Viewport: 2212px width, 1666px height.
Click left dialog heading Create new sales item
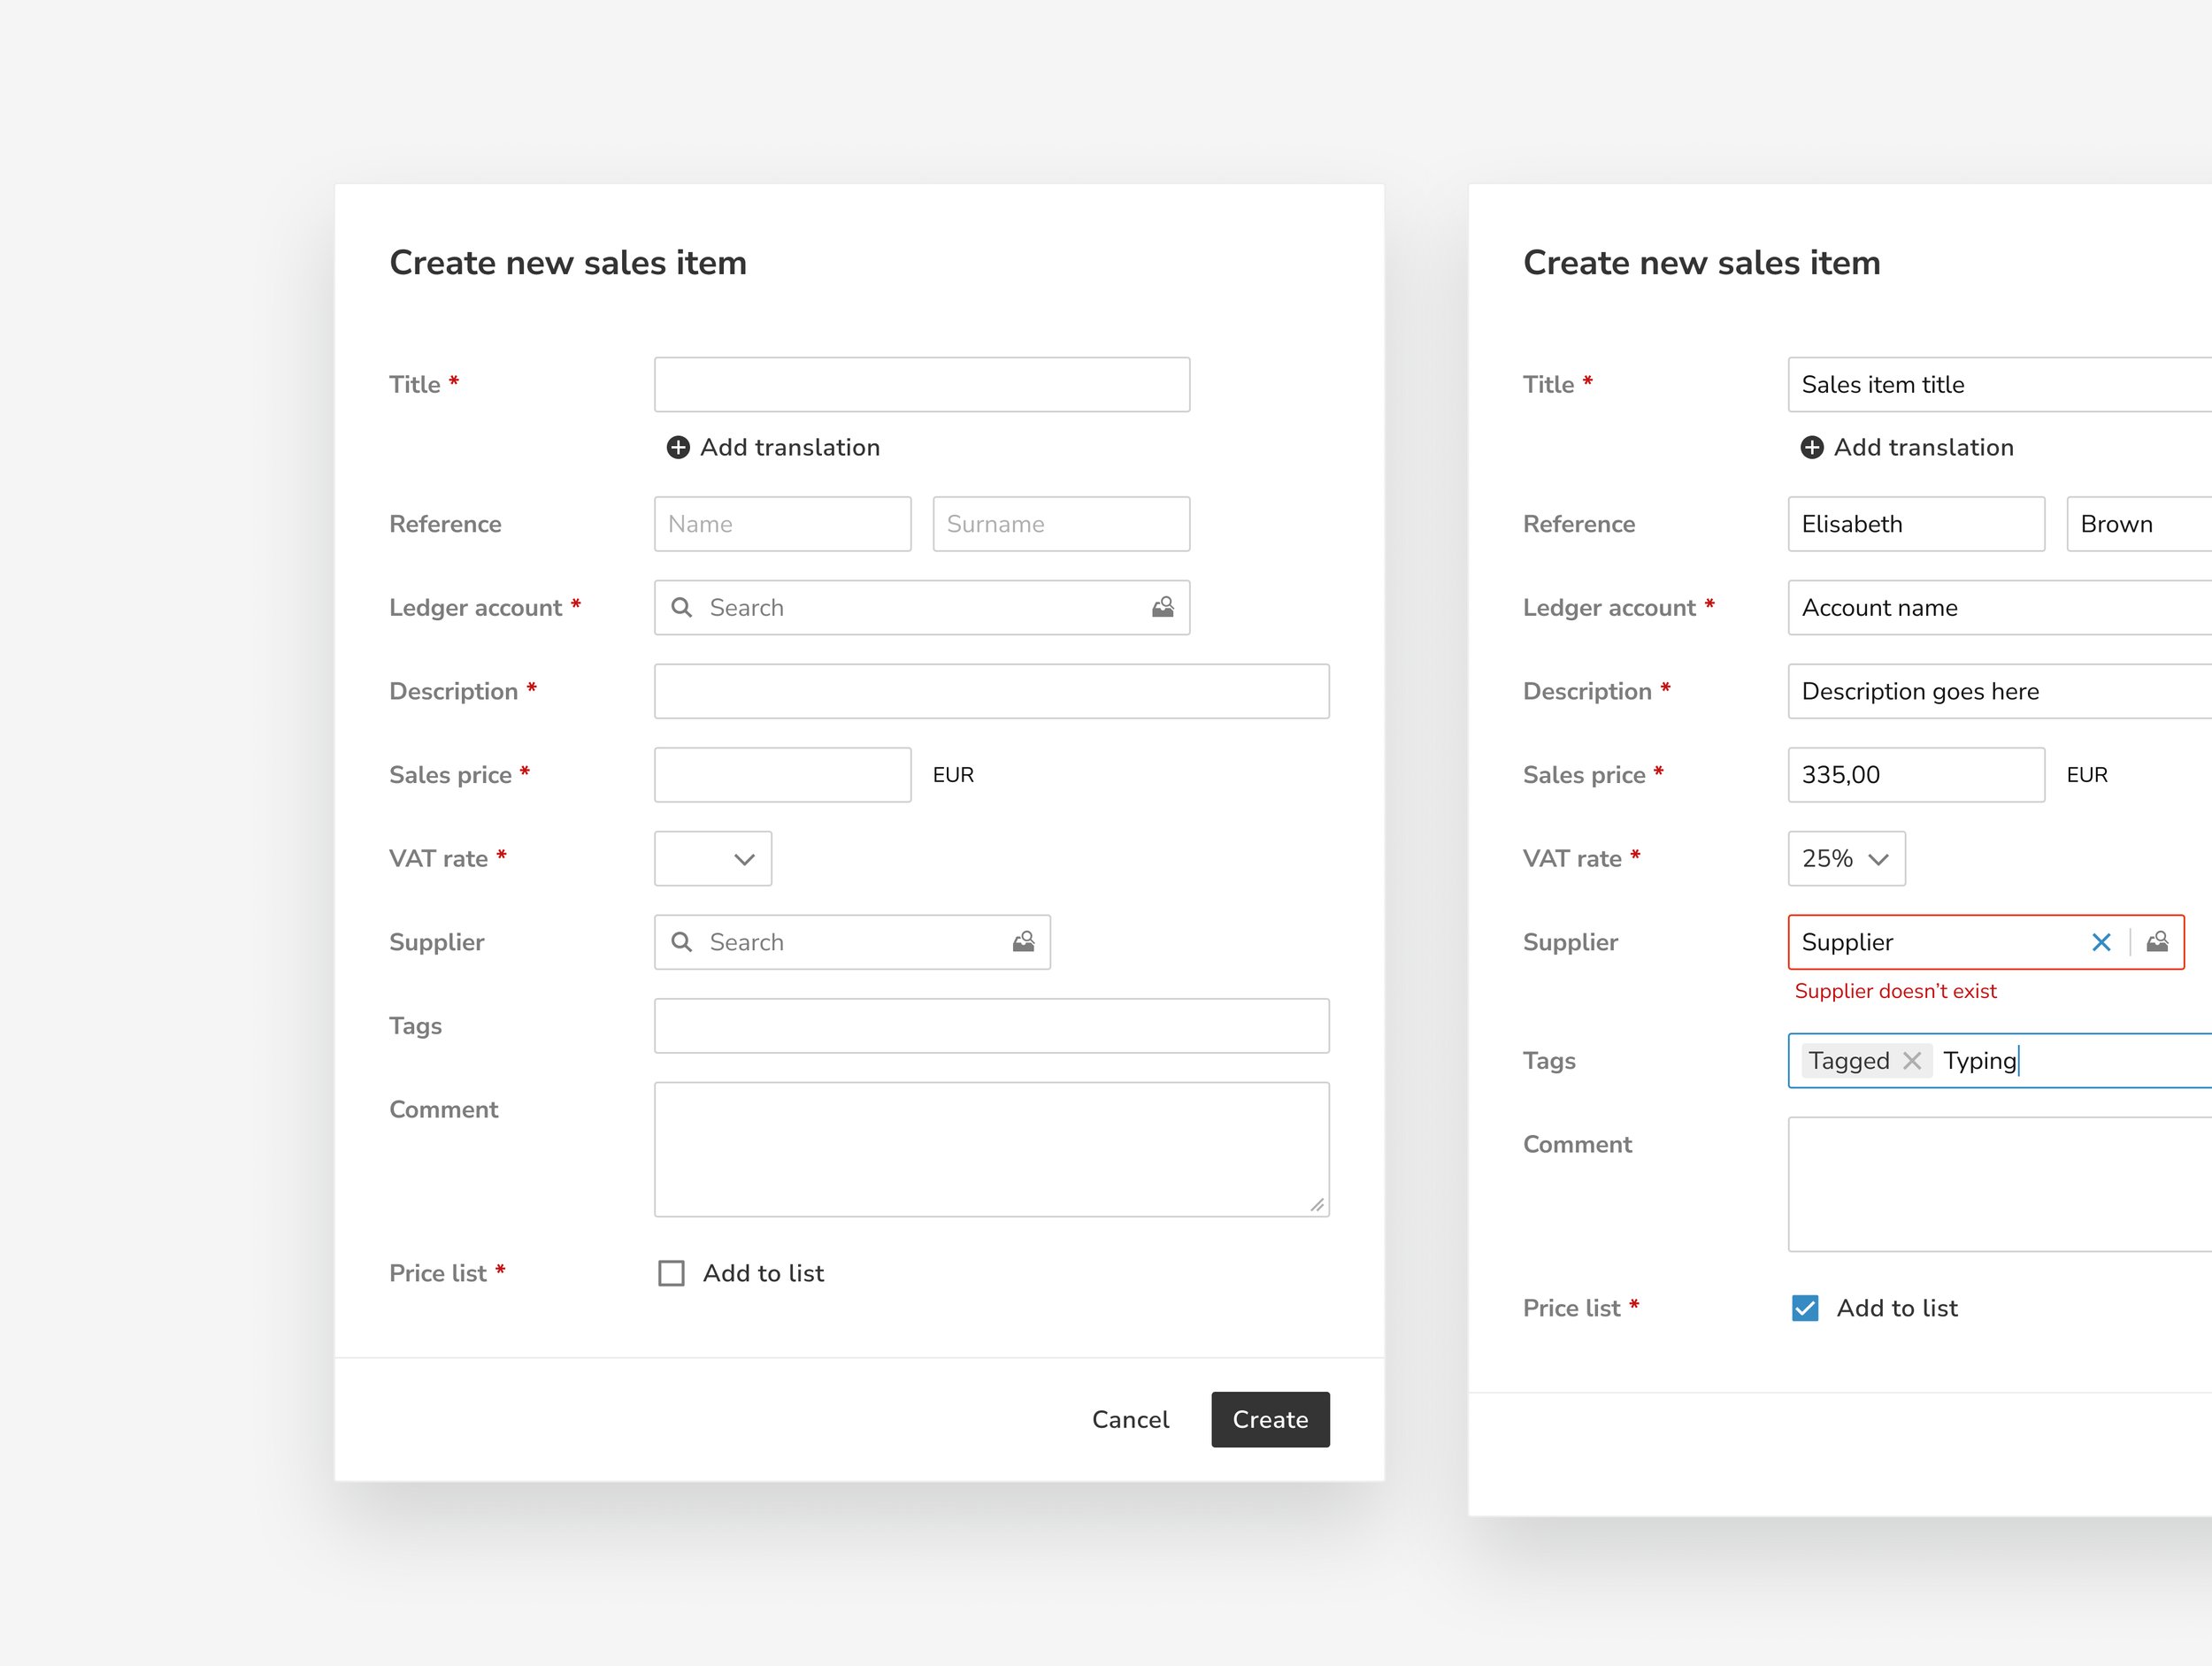568,262
